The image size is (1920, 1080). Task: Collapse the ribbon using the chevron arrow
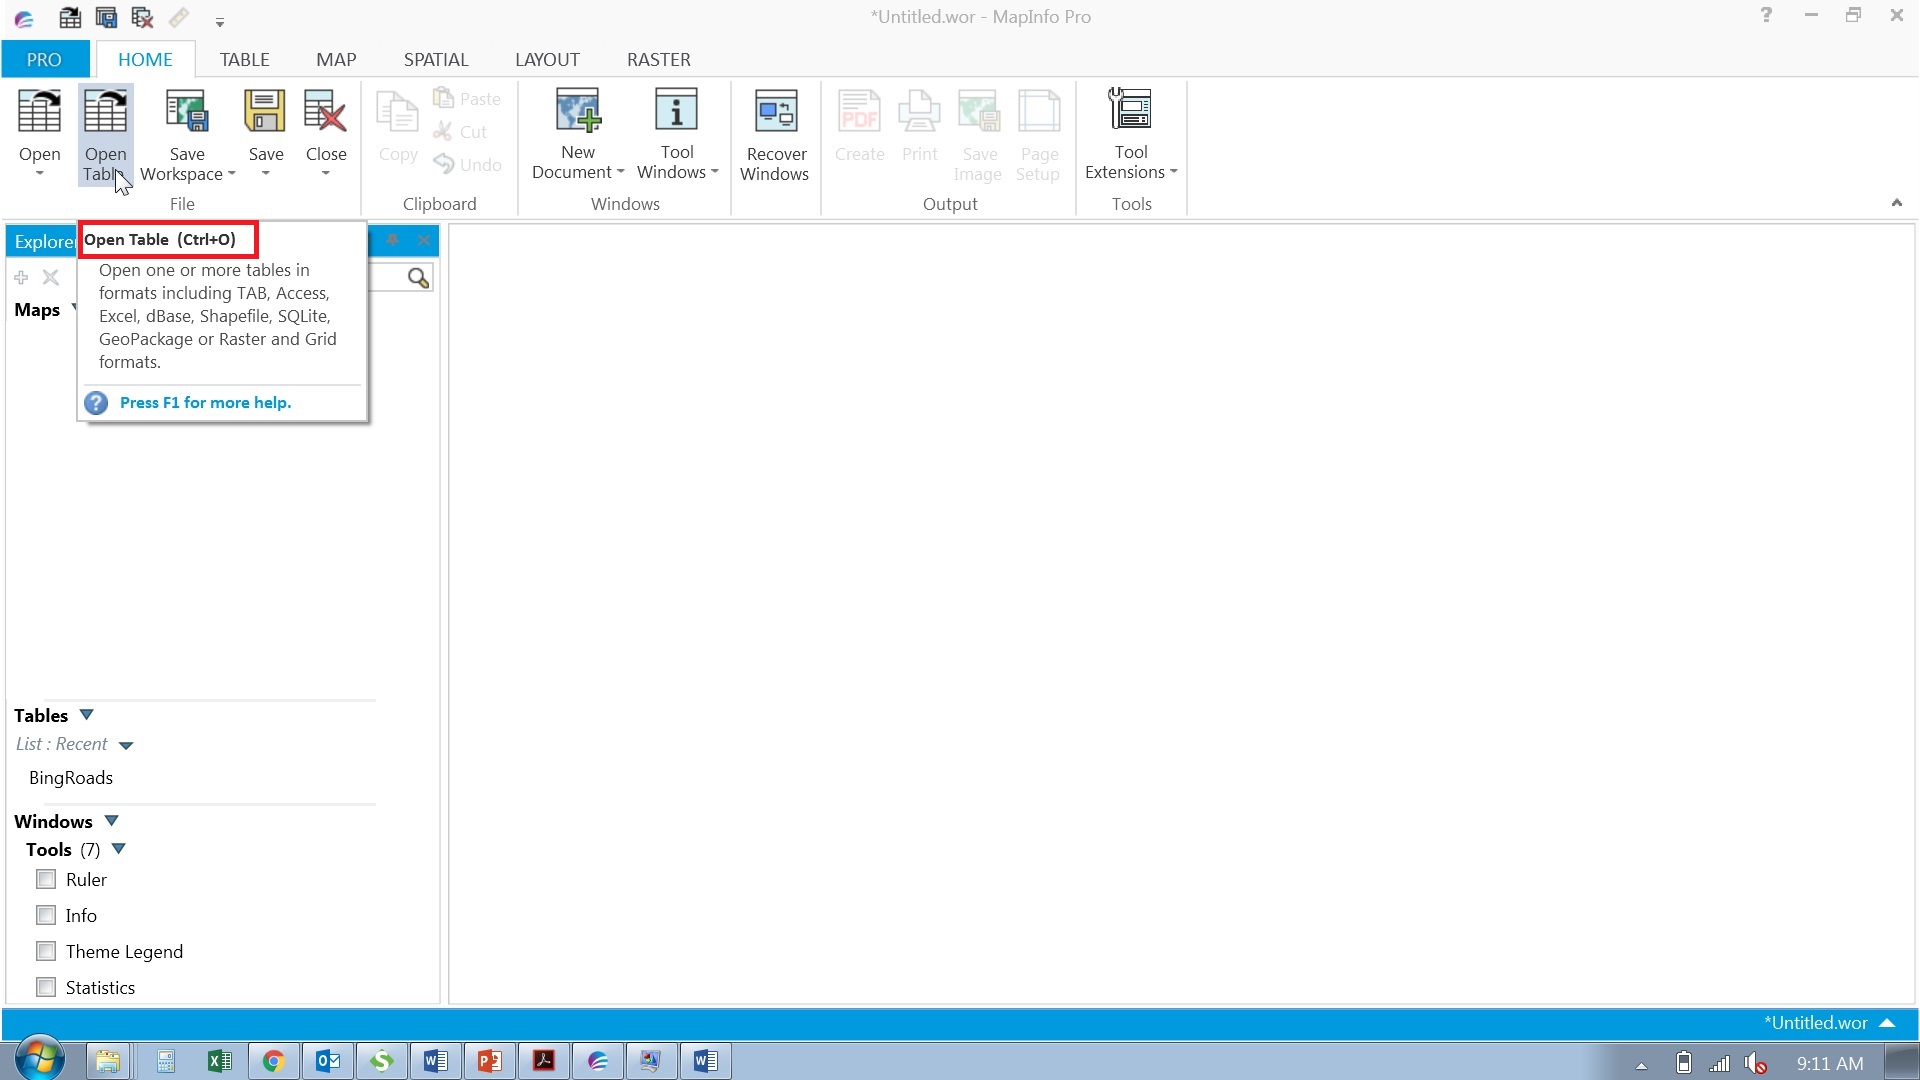(1896, 202)
